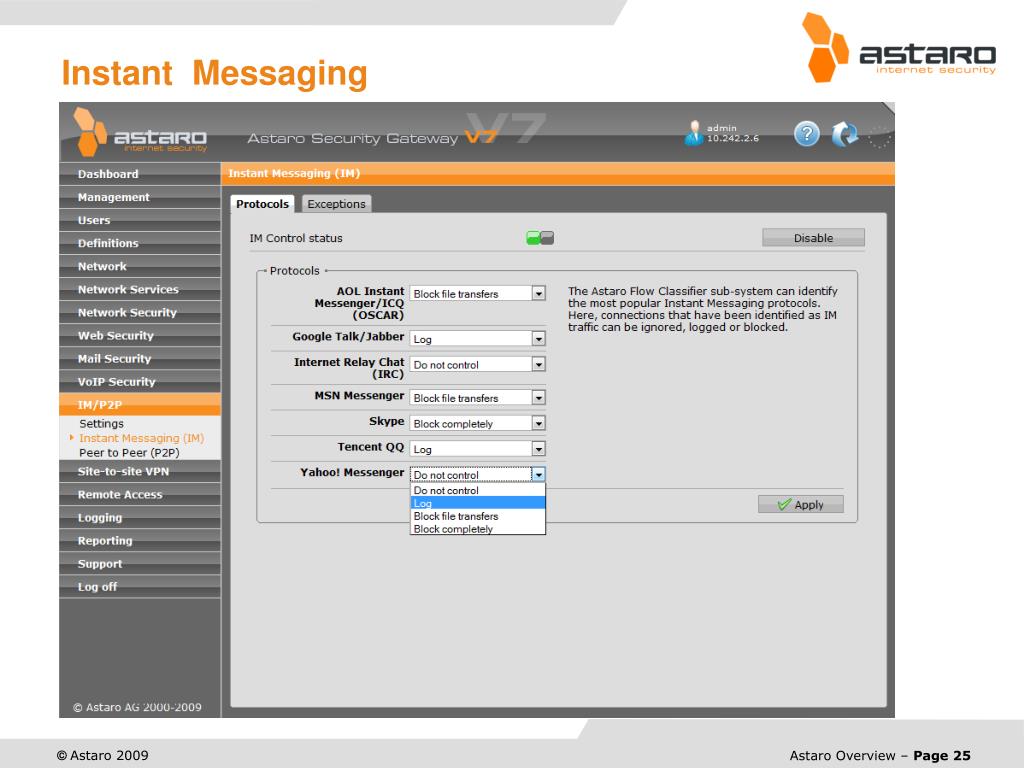The width and height of the screenshot is (1024, 768).
Task: Open the Management sidebar menu
Action: tap(140, 197)
